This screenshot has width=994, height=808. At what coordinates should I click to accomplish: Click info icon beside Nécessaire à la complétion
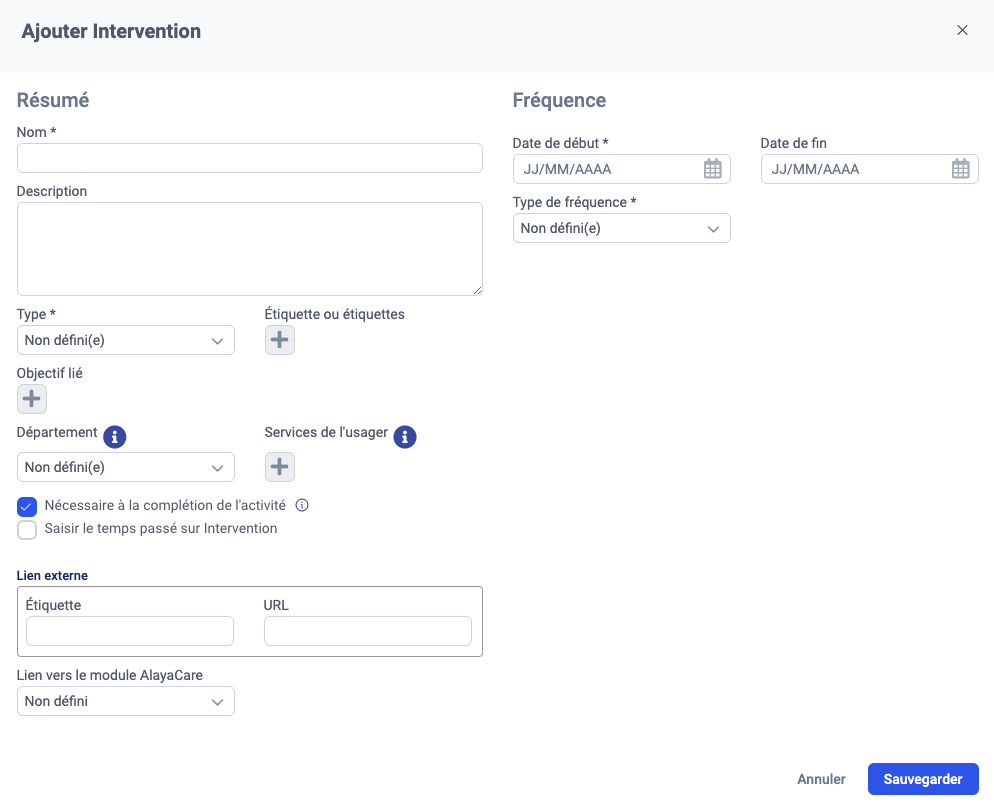pyautogui.click(x=302, y=505)
